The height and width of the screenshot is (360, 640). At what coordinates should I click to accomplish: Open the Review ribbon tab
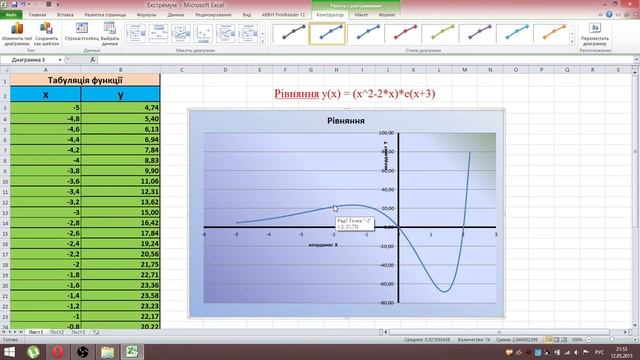[x=213, y=15]
